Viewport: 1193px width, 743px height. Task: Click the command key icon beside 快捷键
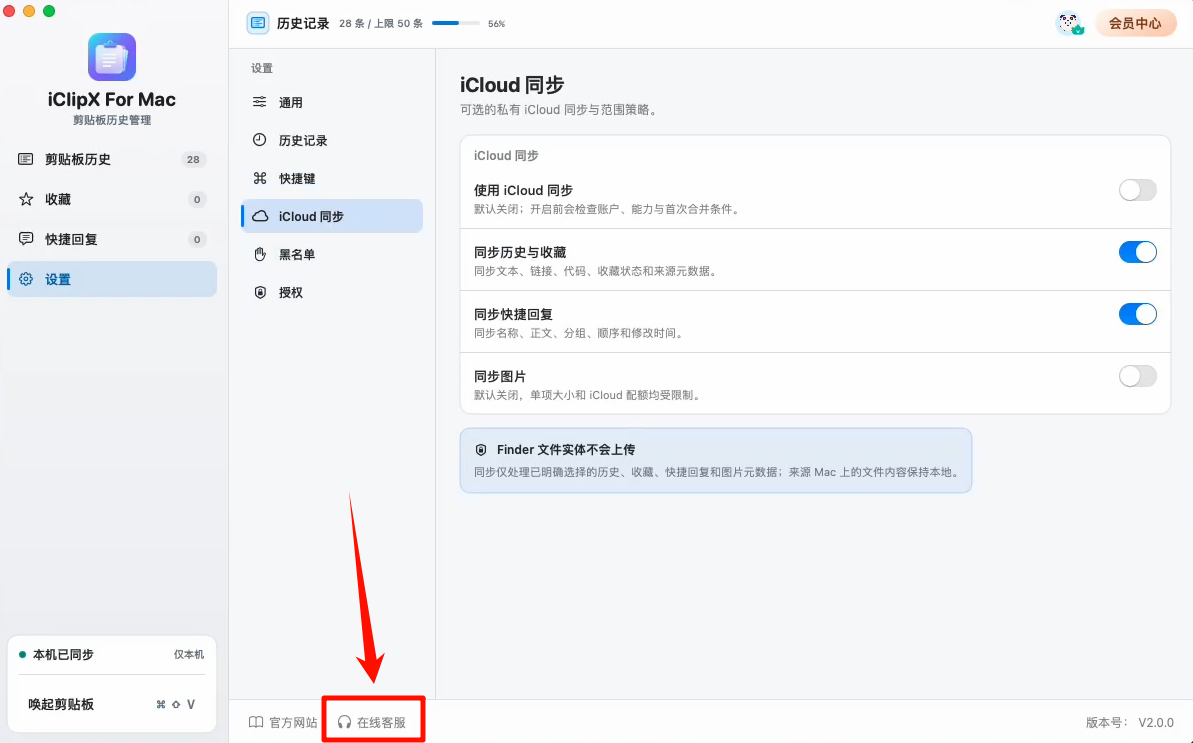tap(259, 178)
